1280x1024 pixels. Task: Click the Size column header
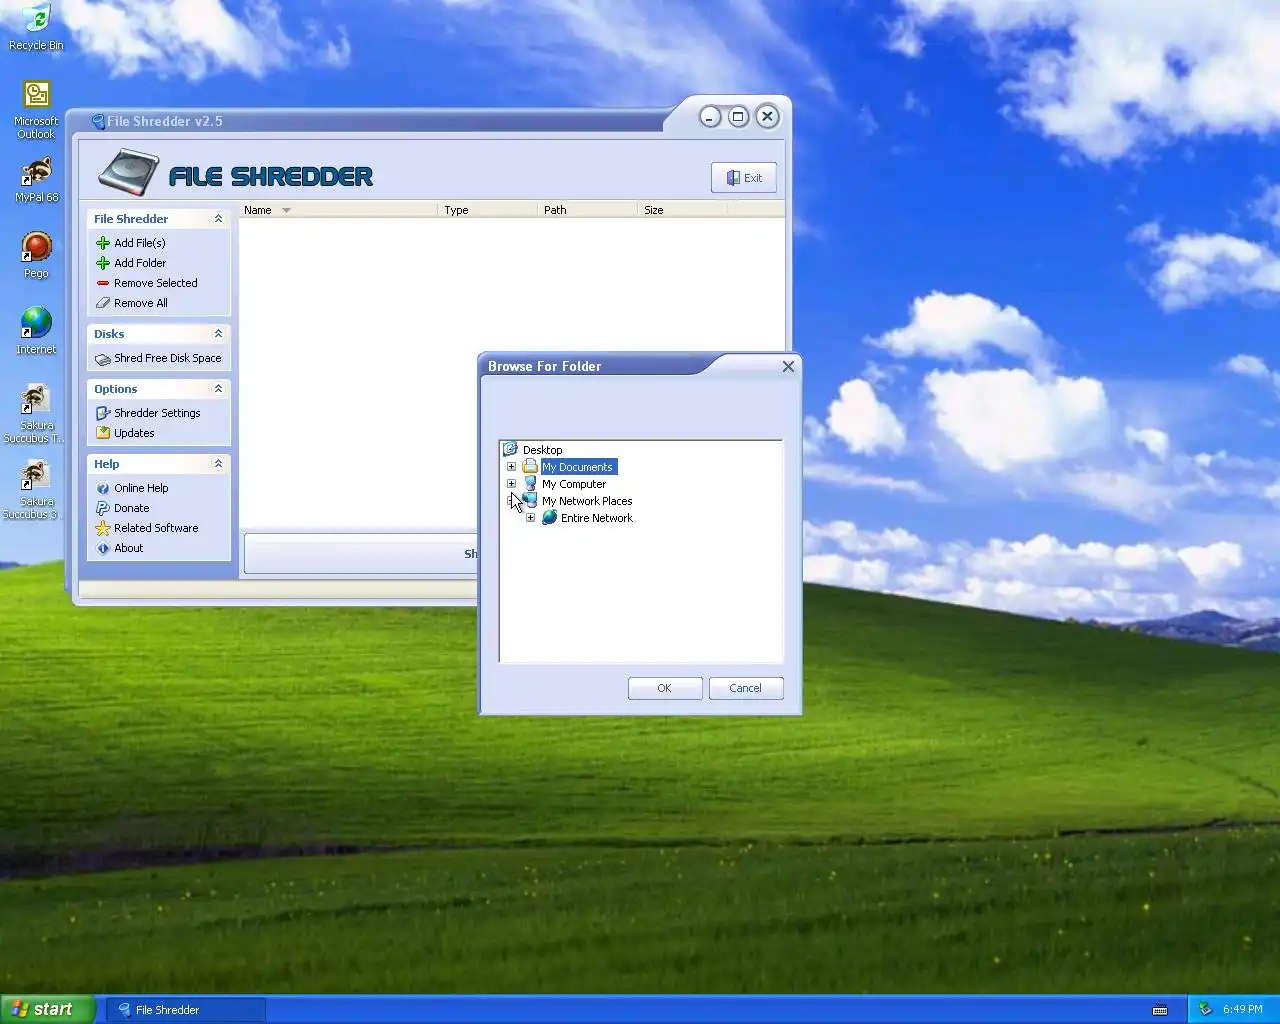(x=683, y=210)
